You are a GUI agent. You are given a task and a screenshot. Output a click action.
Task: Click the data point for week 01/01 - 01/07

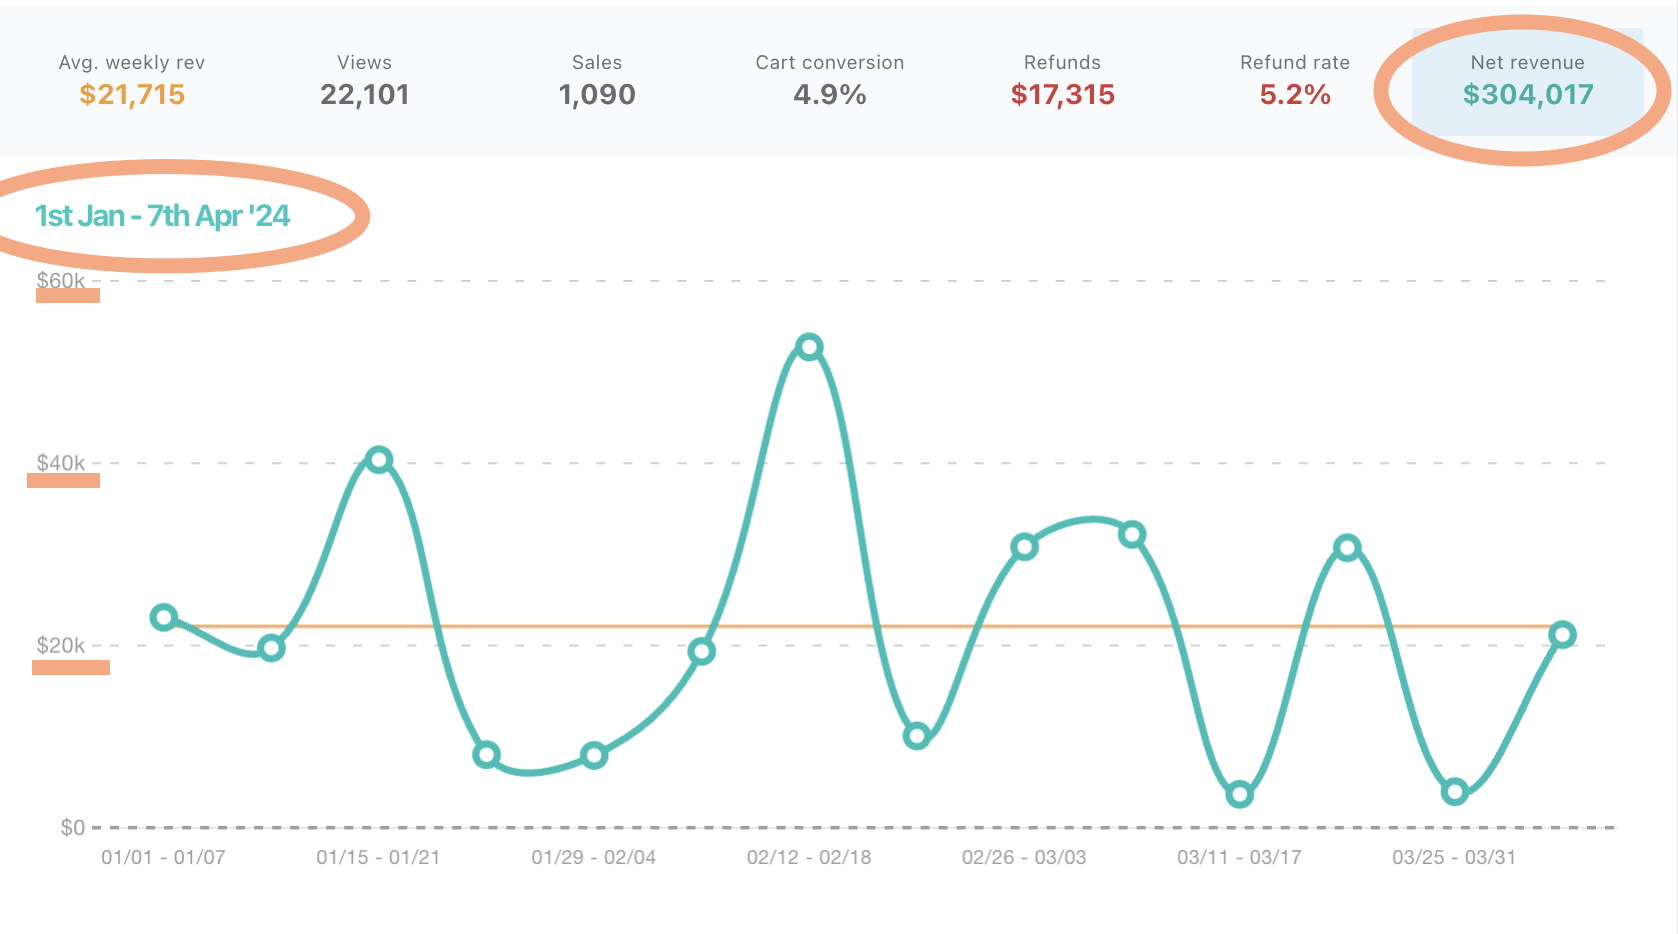(x=164, y=617)
